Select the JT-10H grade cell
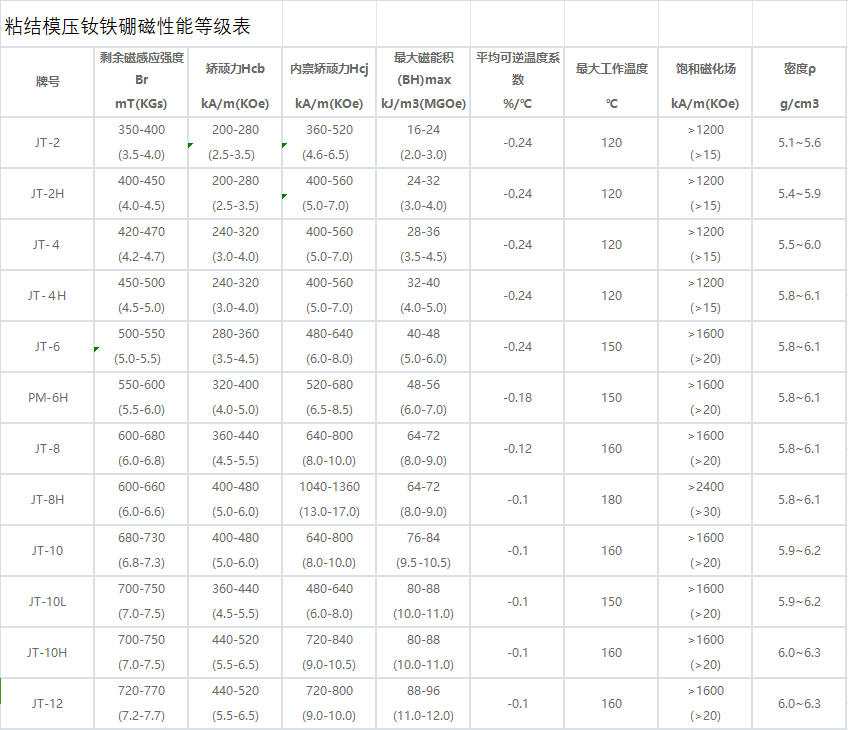Viewport: 848px width, 730px height. click(x=48, y=653)
